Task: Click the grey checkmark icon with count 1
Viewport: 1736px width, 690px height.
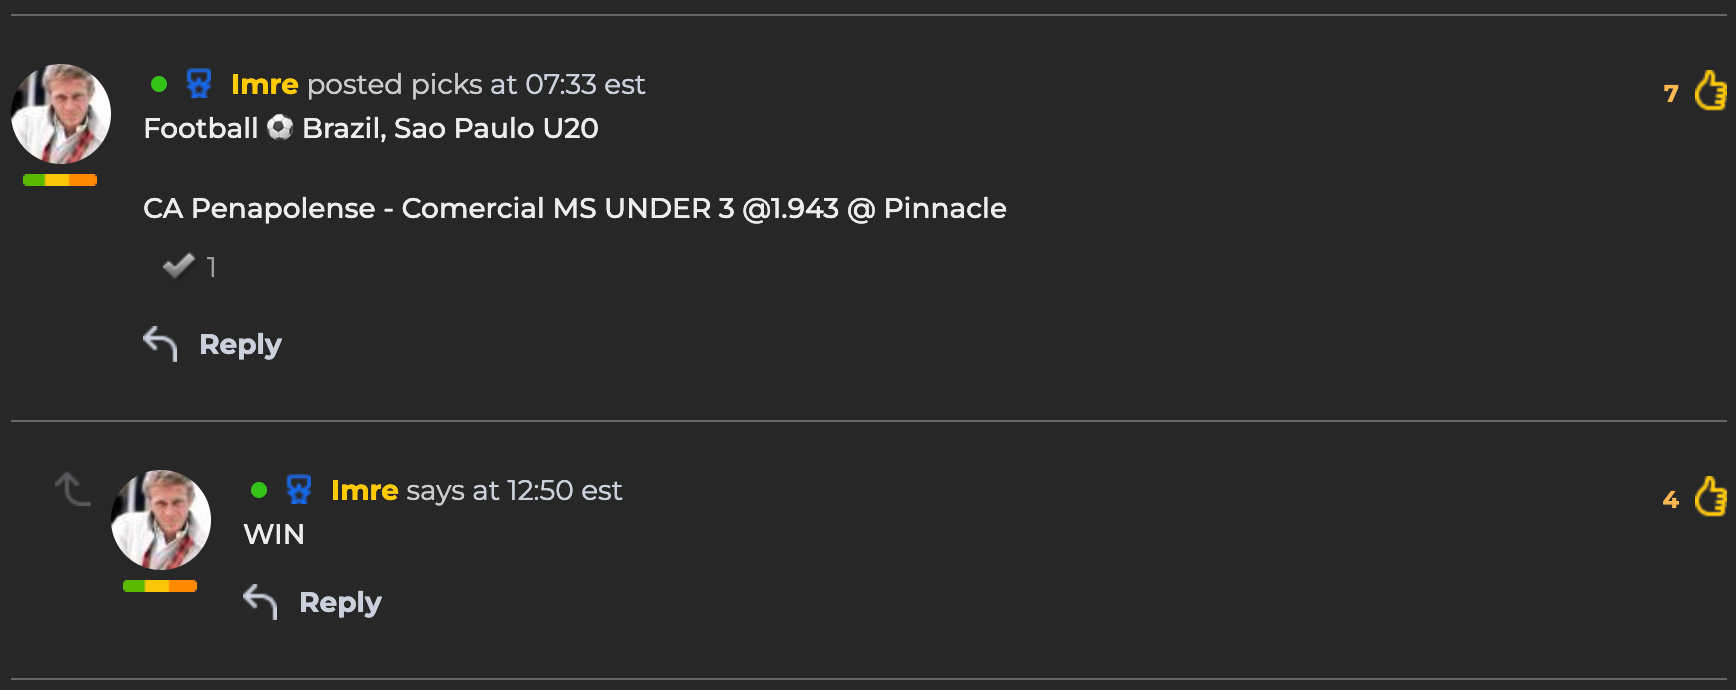Action: point(178,265)
